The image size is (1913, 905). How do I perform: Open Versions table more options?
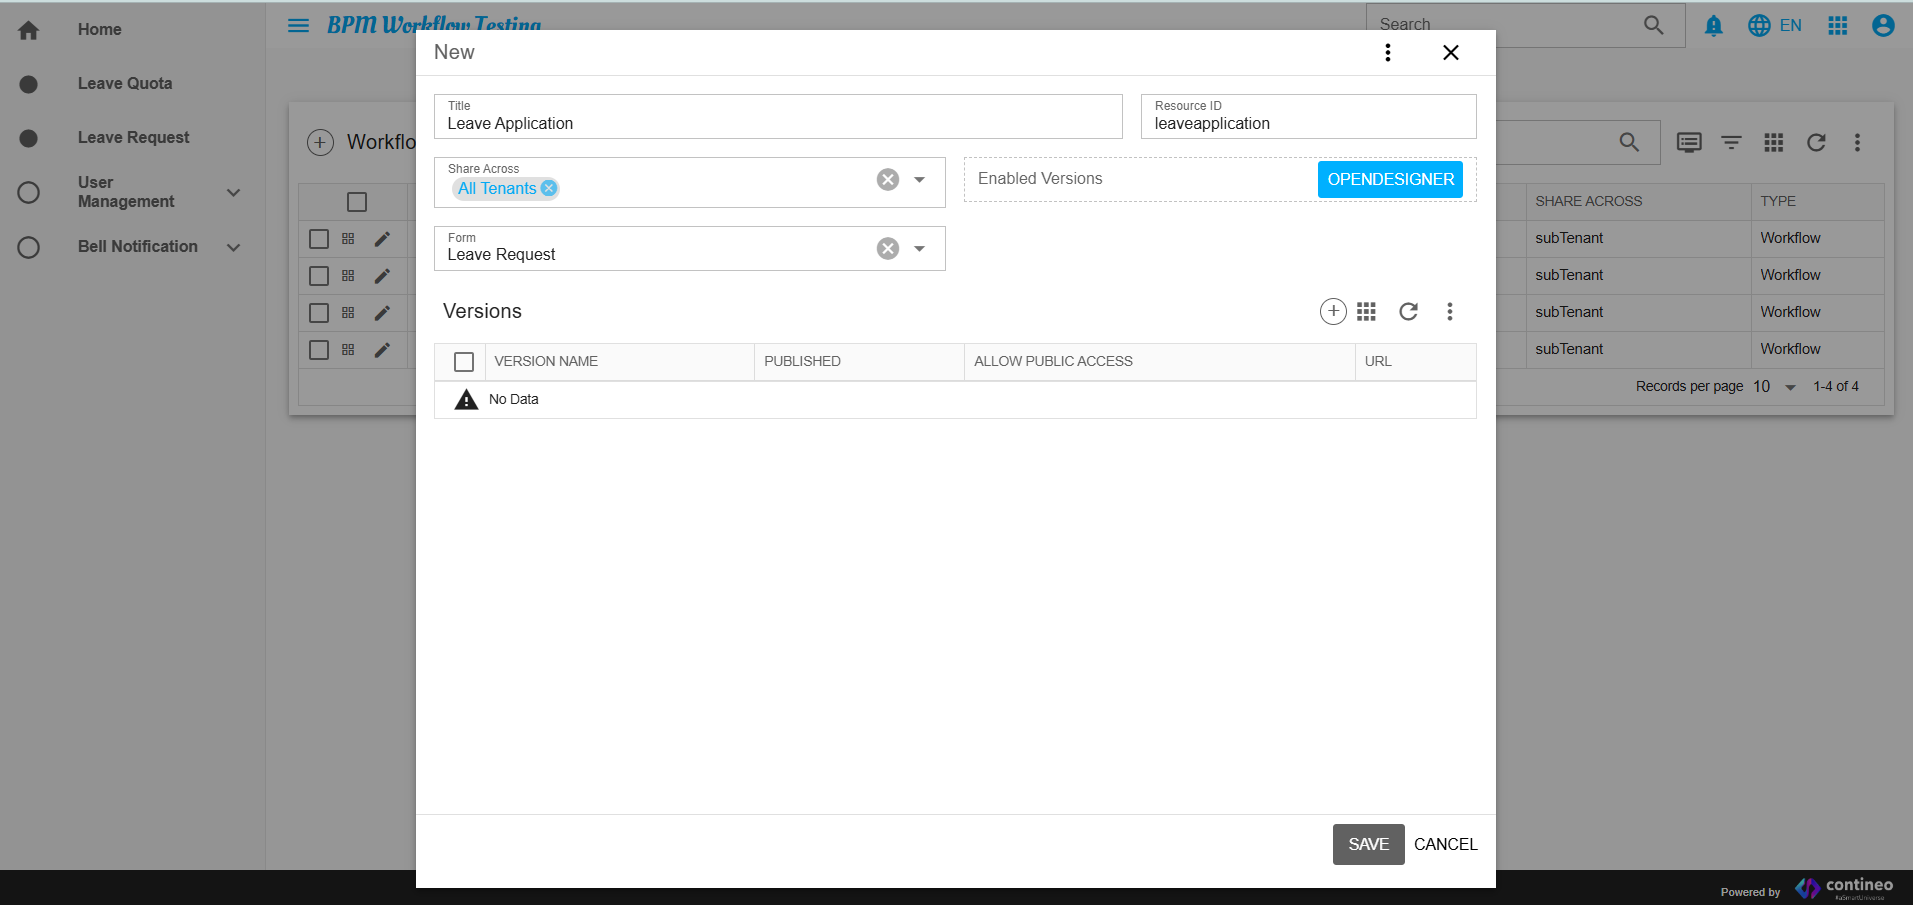pyautogui.click(x=1450, y=312)
